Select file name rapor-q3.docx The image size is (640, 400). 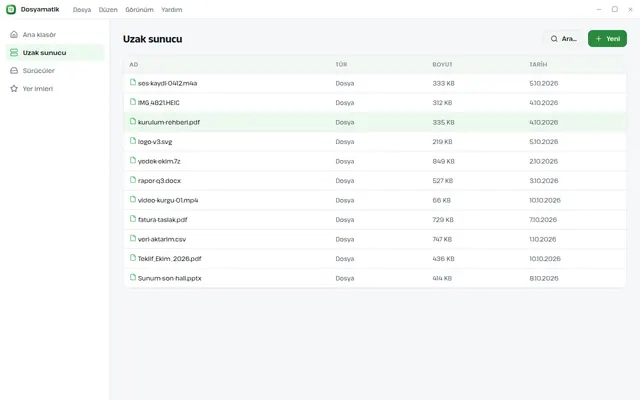pos(159,181)
